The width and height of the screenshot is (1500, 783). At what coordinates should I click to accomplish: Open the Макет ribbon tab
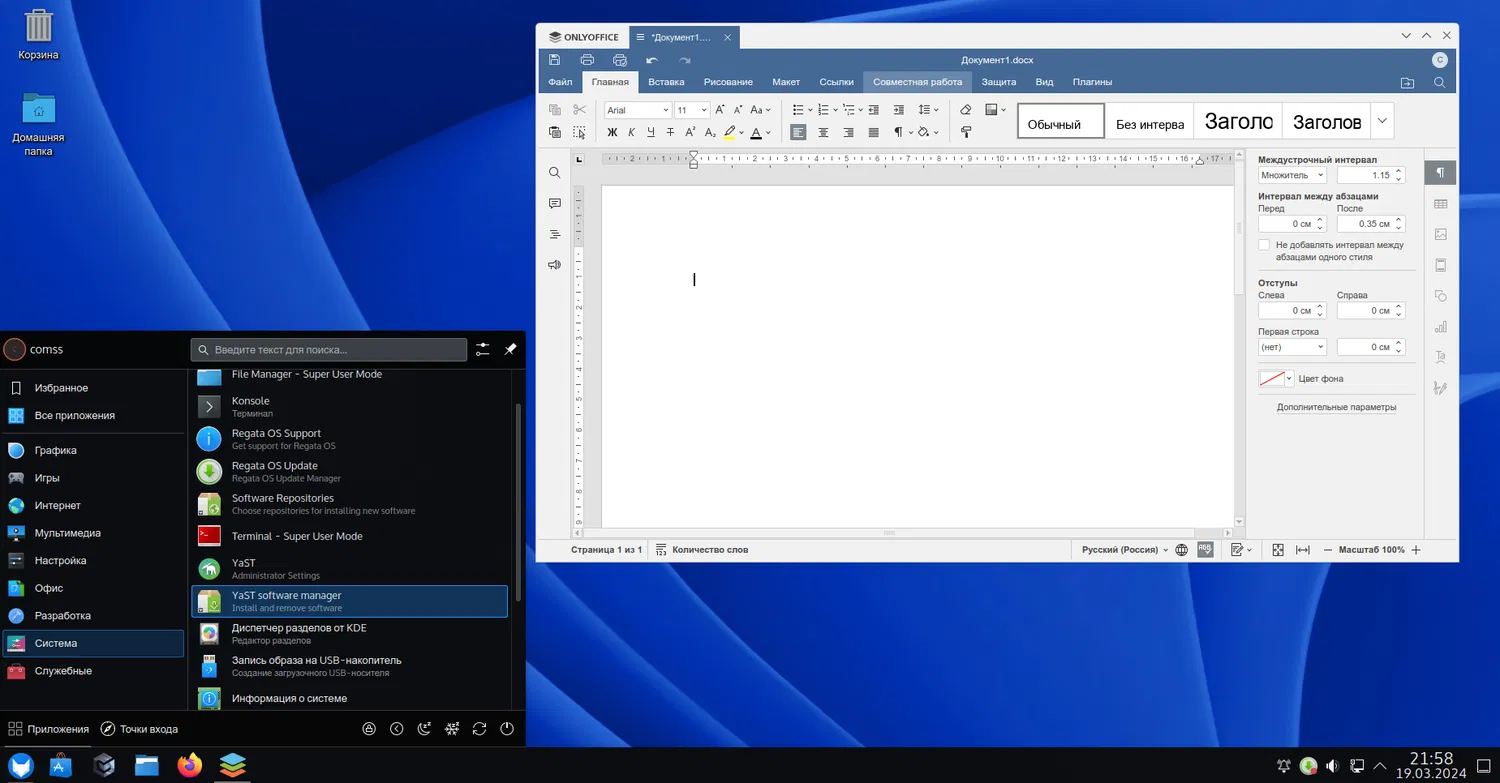pos(786,82)
